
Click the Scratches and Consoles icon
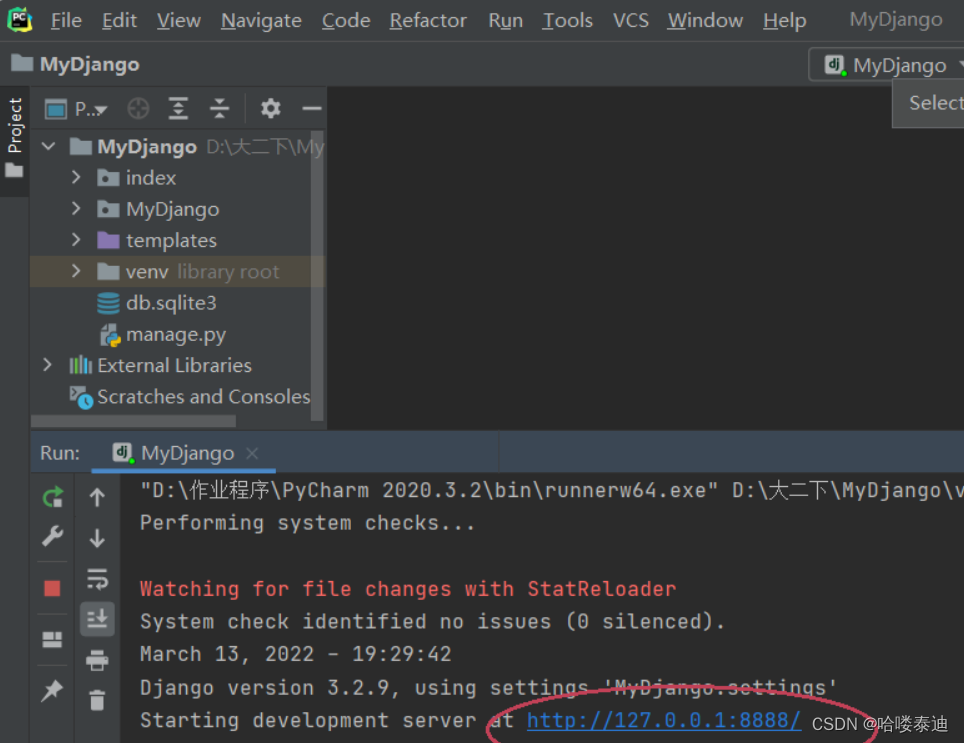[81, 398]
